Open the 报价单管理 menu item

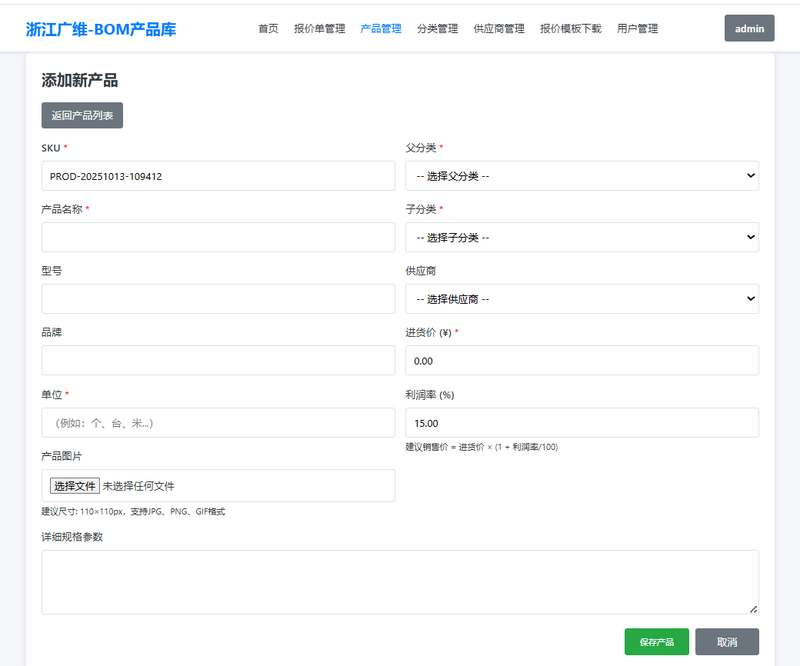point(319,29)
